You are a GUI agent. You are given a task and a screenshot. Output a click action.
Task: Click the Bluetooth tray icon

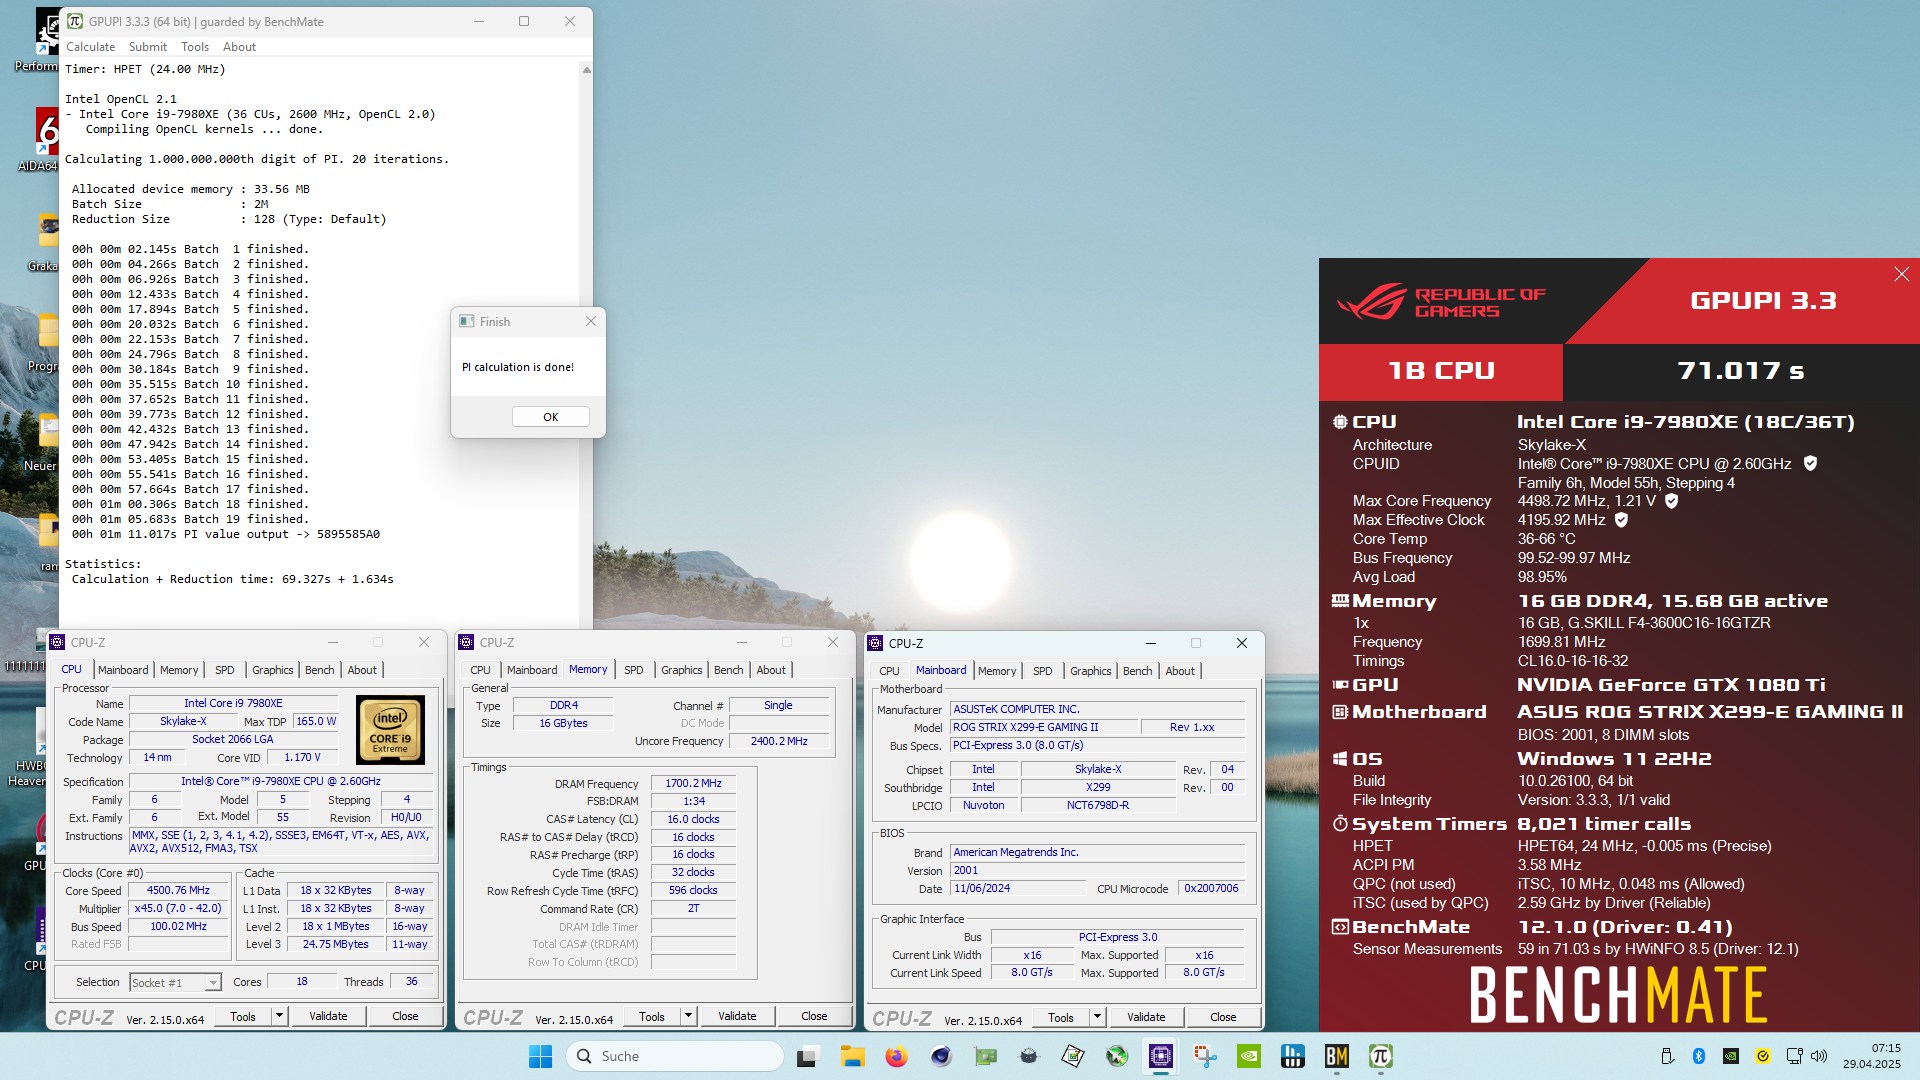point(1698,1056)
